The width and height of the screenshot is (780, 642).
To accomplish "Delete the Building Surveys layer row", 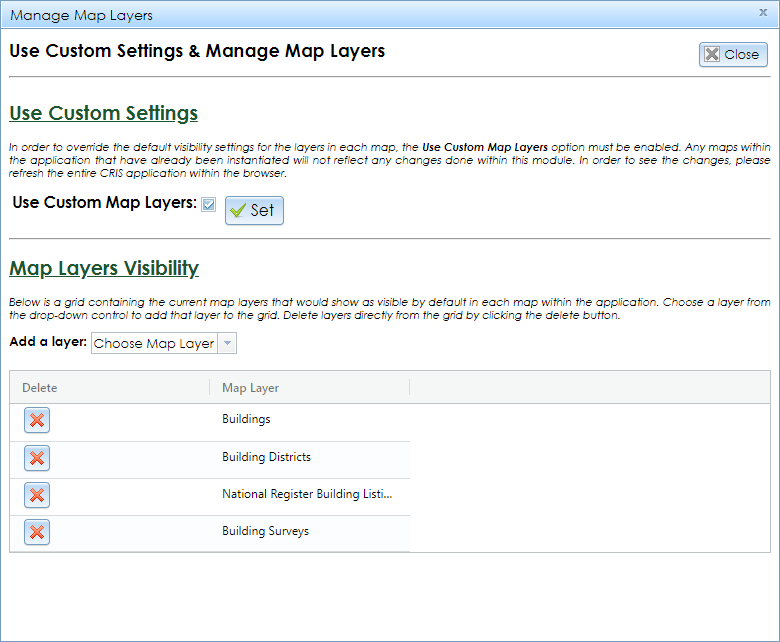I will point(37,532).
